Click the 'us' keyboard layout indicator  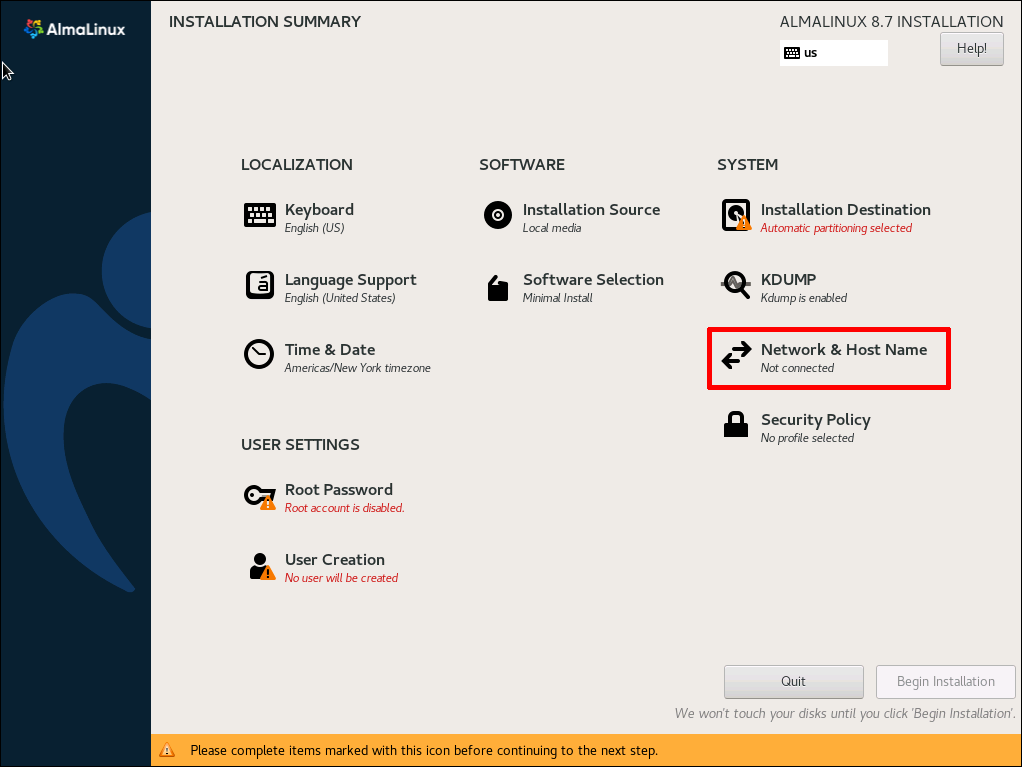(834, 53)
